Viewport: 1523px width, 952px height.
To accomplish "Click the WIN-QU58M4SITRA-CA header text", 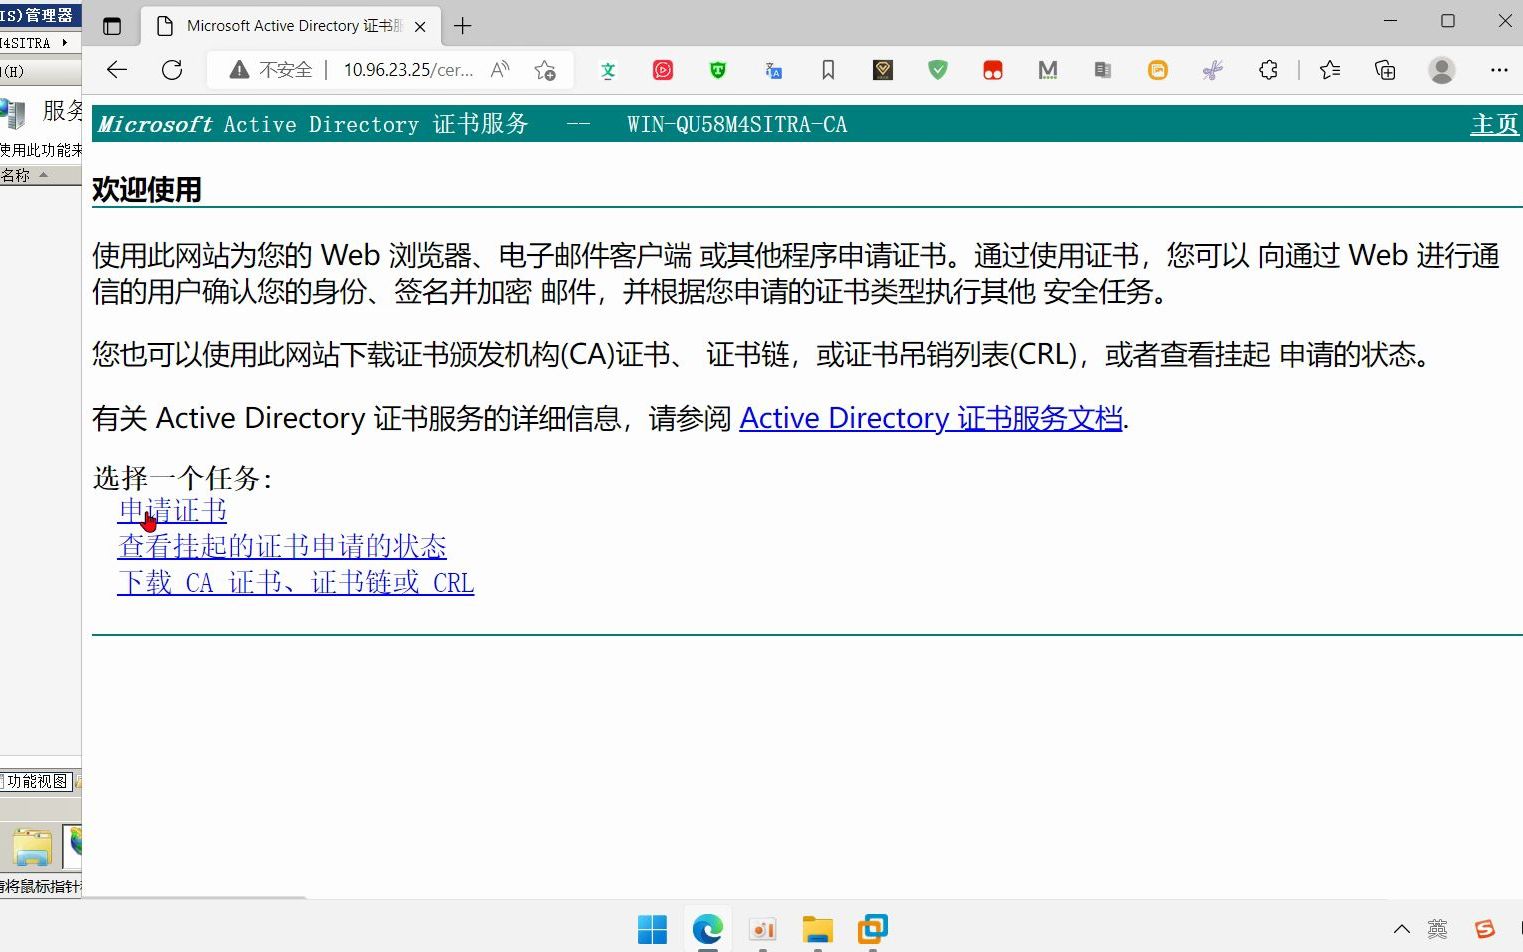I will coord(737,124).
